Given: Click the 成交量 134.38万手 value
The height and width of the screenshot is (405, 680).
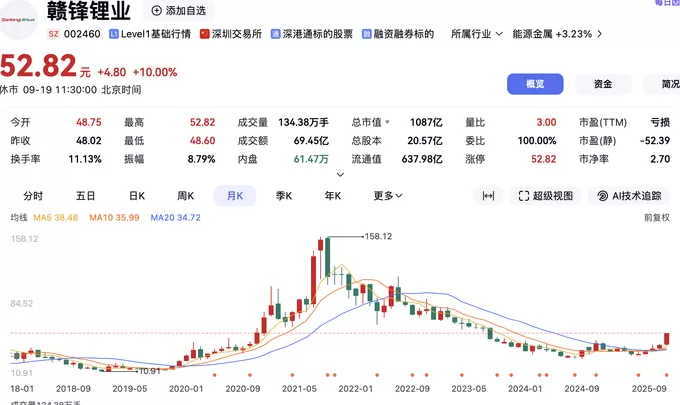Looking at the screenshot, I should [303, 122].
